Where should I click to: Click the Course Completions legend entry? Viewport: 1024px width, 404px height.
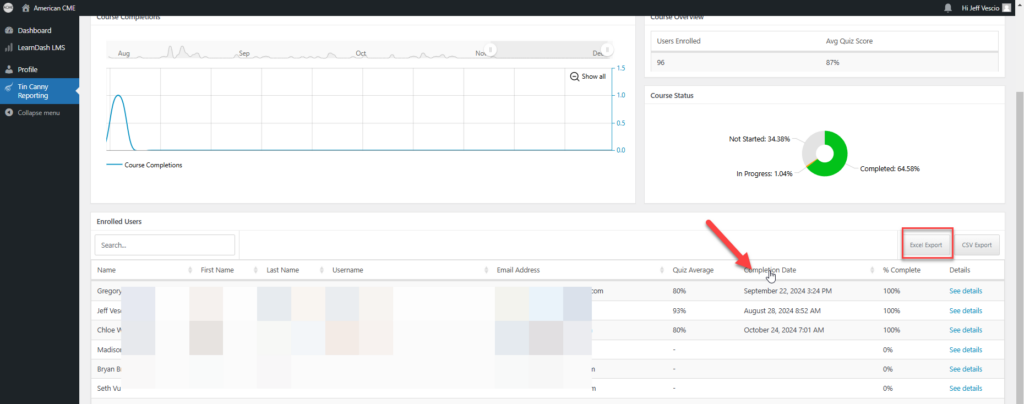(x=144, y=165)
